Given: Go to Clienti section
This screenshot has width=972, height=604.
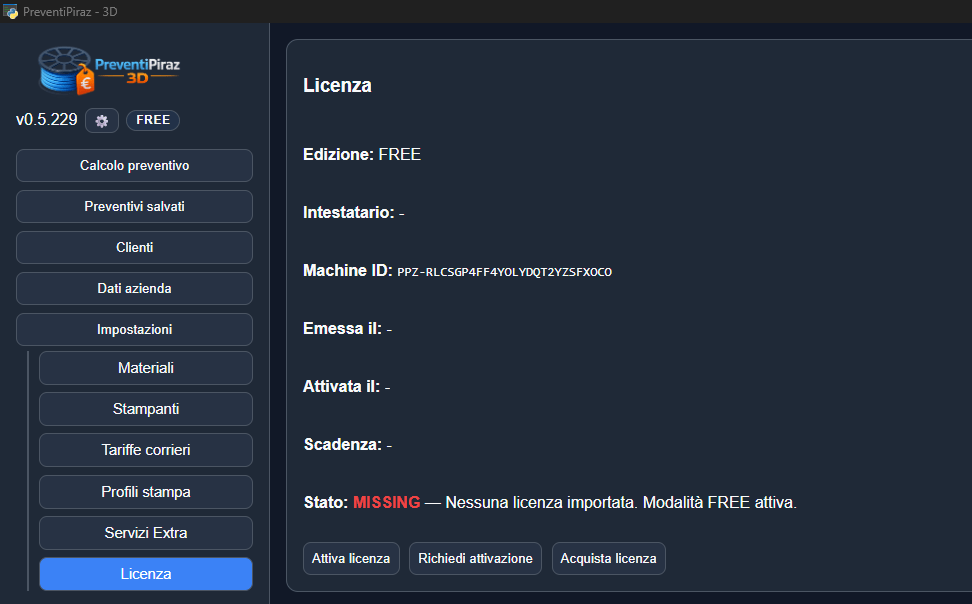Looking at the screenshot, I should click(134, 247).
